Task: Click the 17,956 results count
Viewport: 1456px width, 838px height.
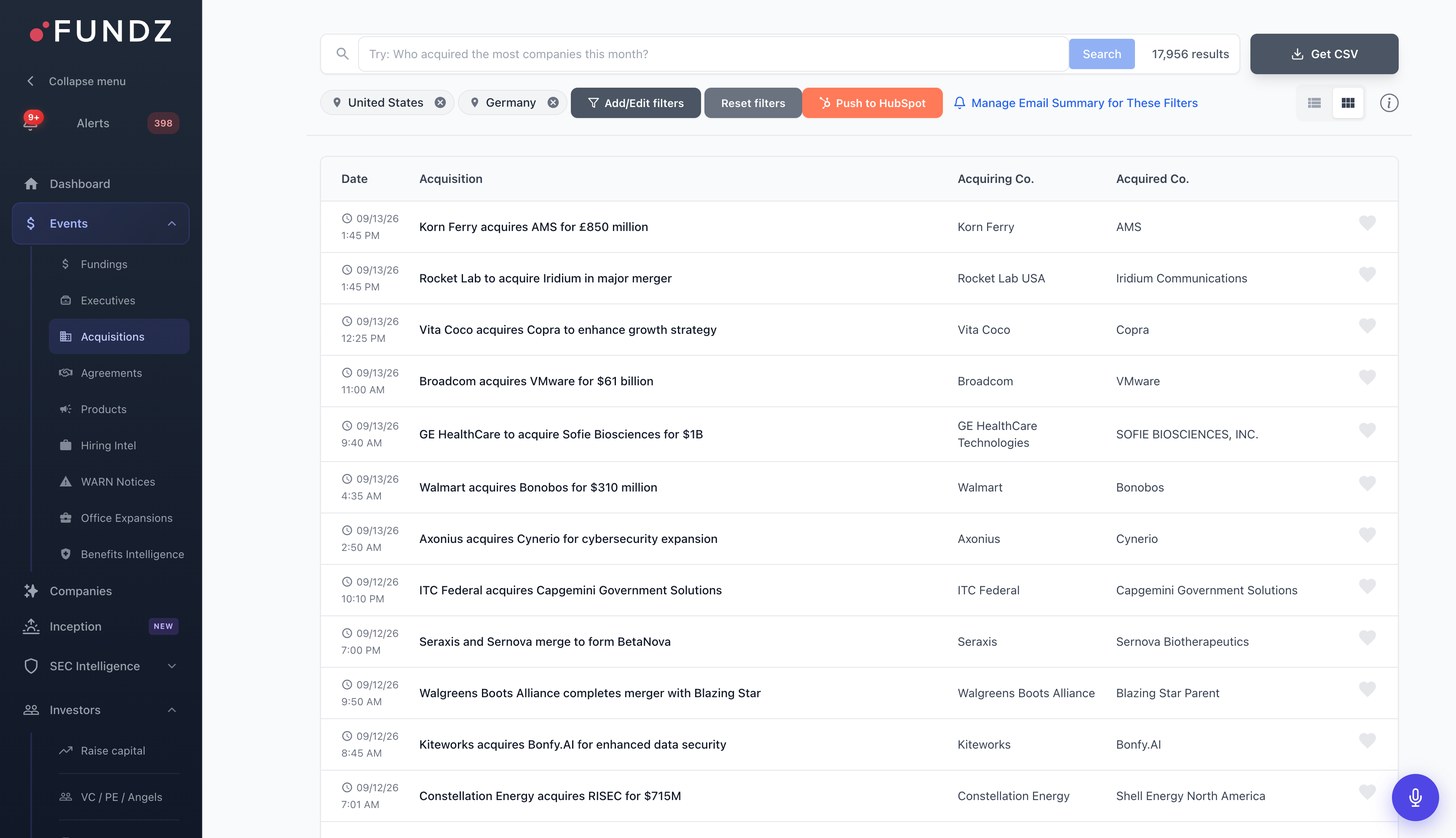Action: [x=1190, y=54]
